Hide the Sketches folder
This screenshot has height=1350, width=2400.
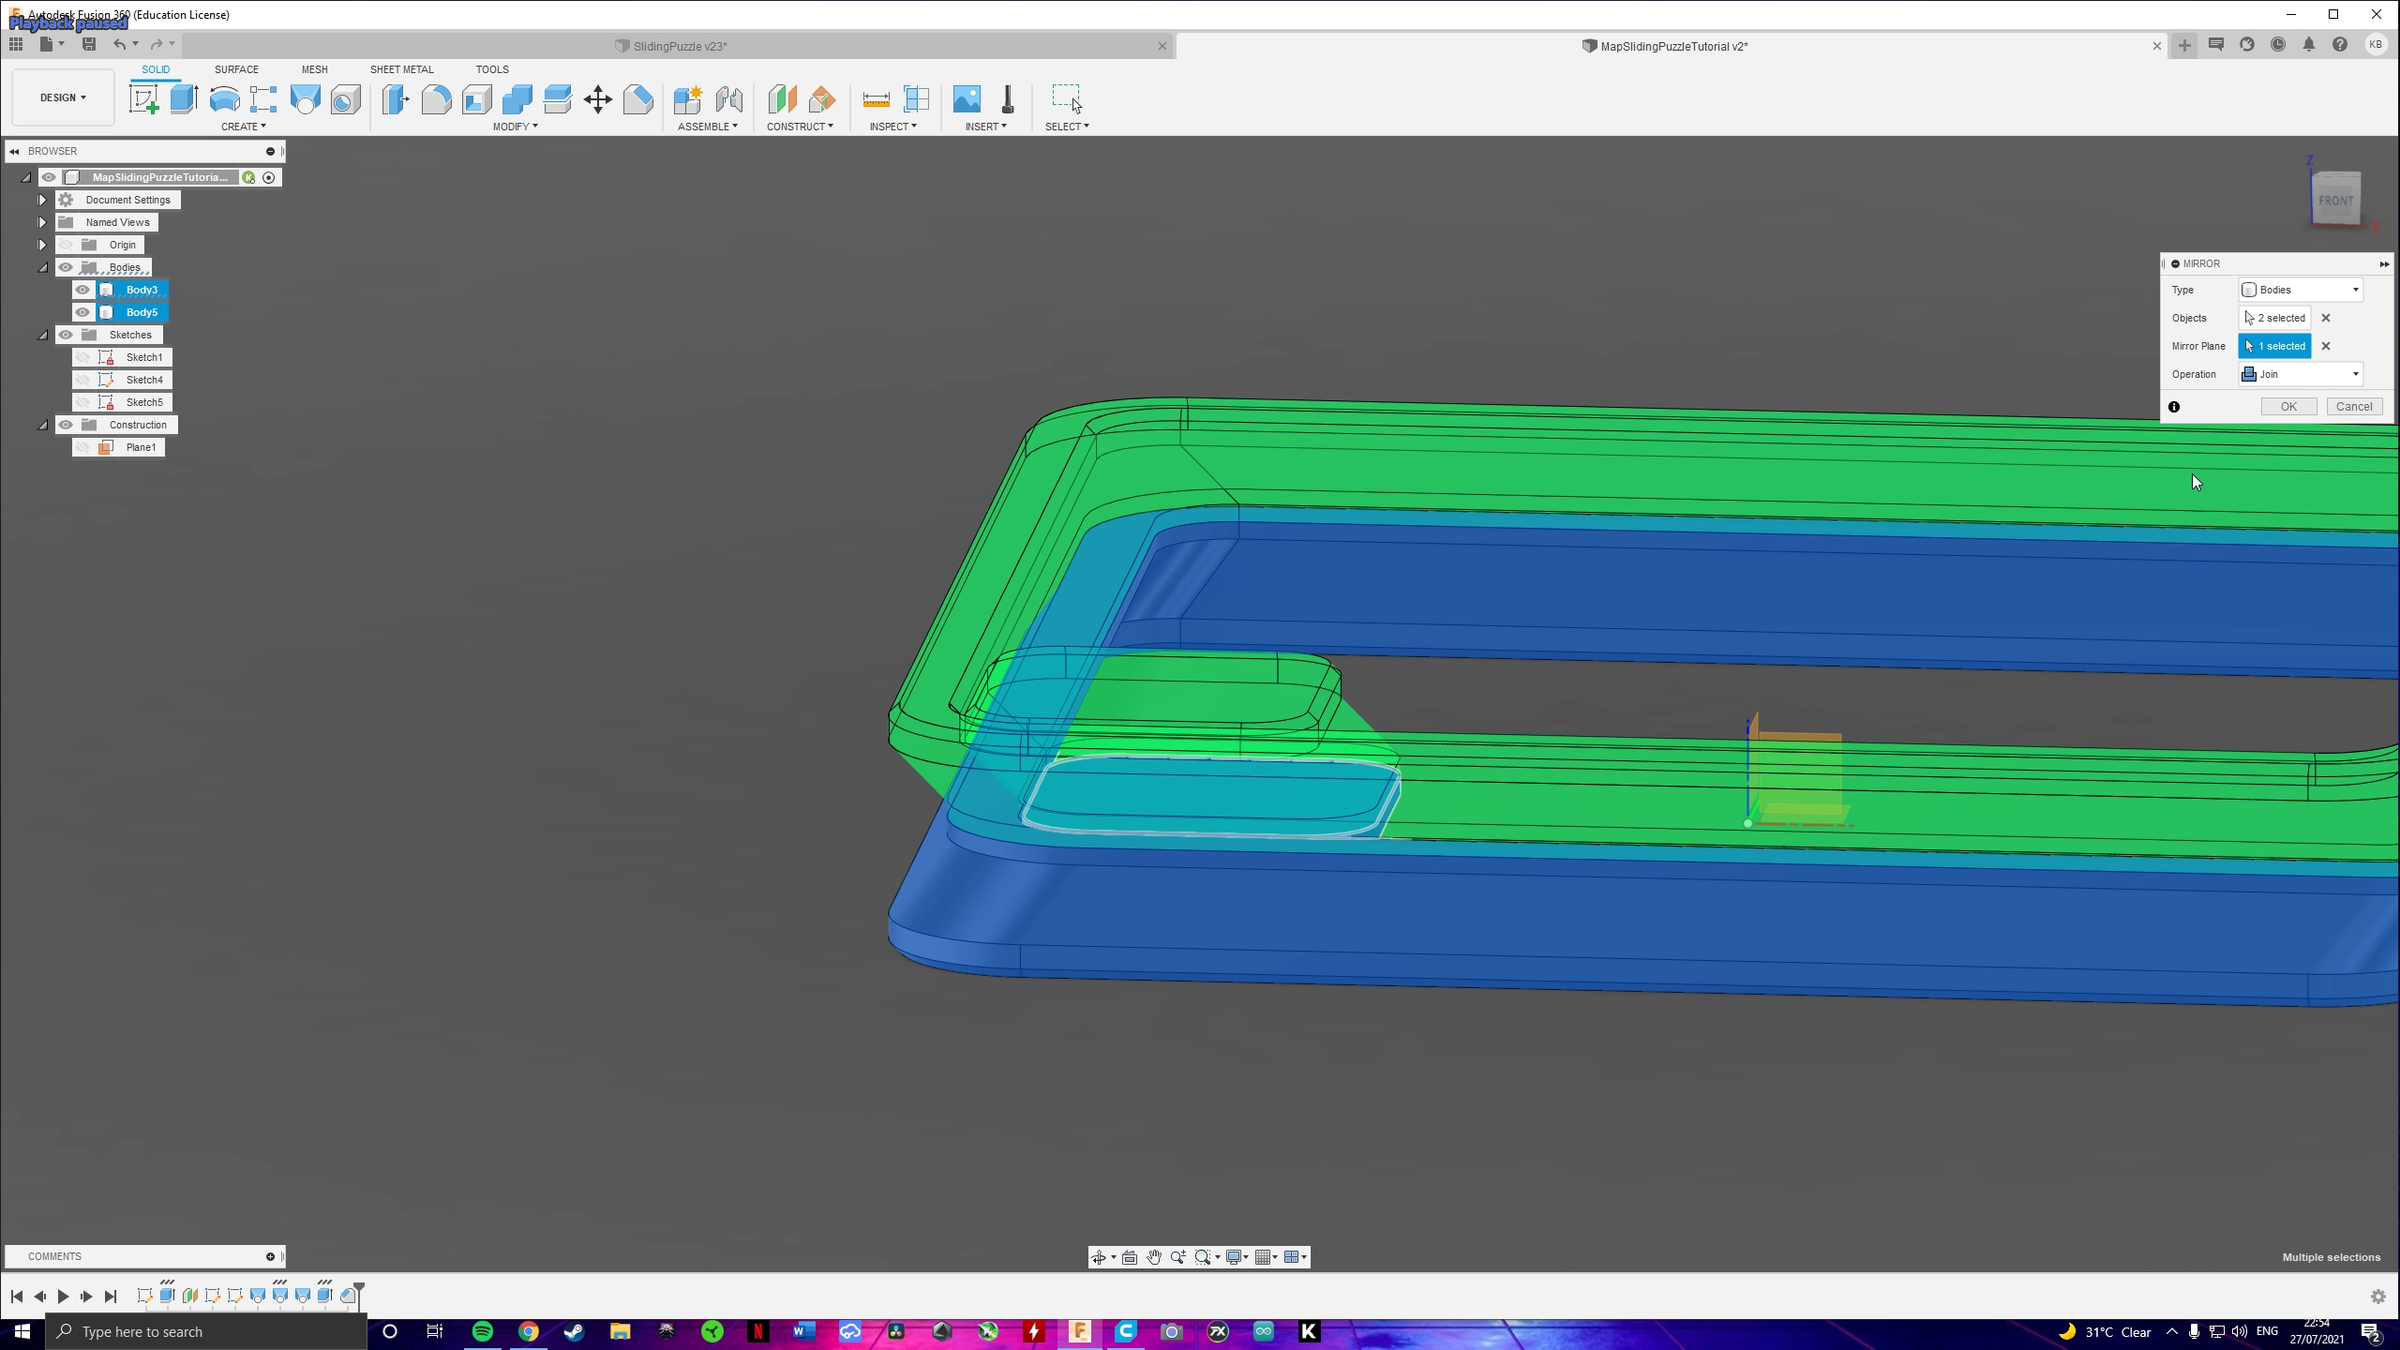pyautogui.click(x=66, y=334)
